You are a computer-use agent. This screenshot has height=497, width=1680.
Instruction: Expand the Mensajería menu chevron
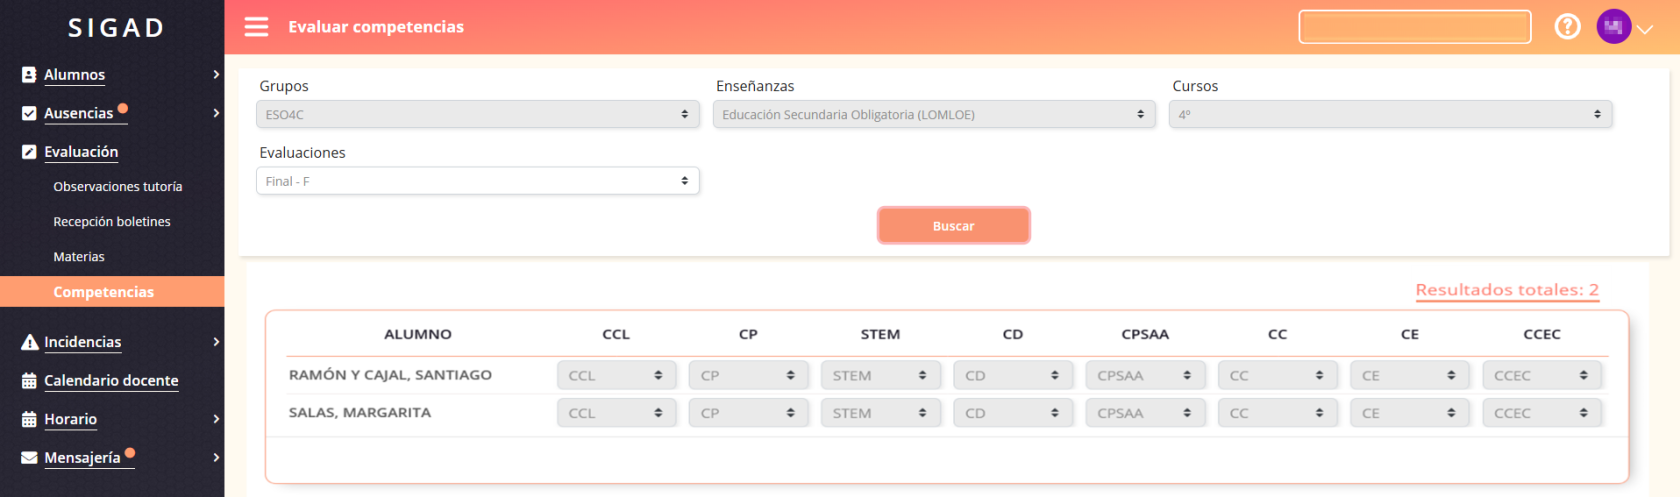tap(216, 458)
